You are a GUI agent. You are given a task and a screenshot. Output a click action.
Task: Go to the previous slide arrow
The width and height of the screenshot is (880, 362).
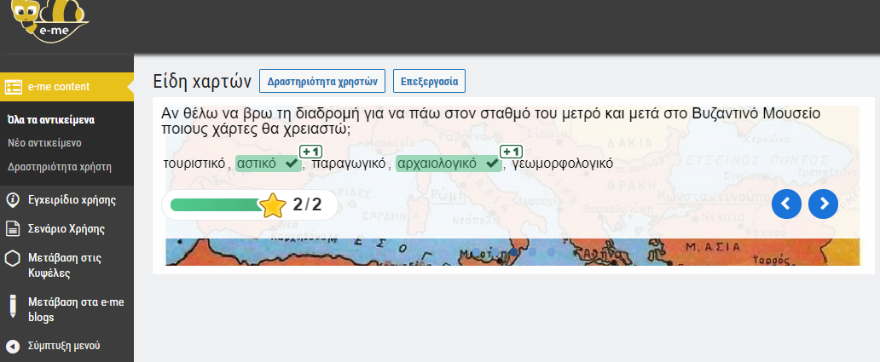coord(786,204)
